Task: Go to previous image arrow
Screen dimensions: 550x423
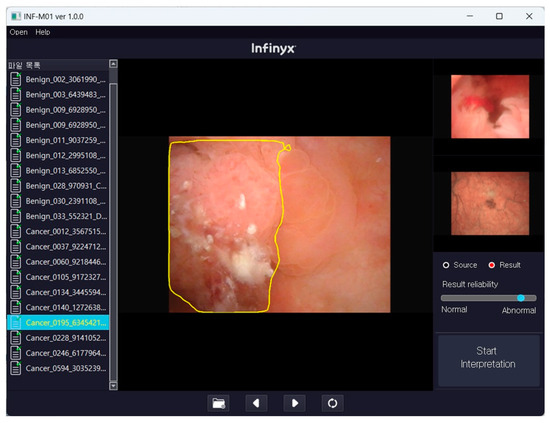Action: (x=256, y=403)
